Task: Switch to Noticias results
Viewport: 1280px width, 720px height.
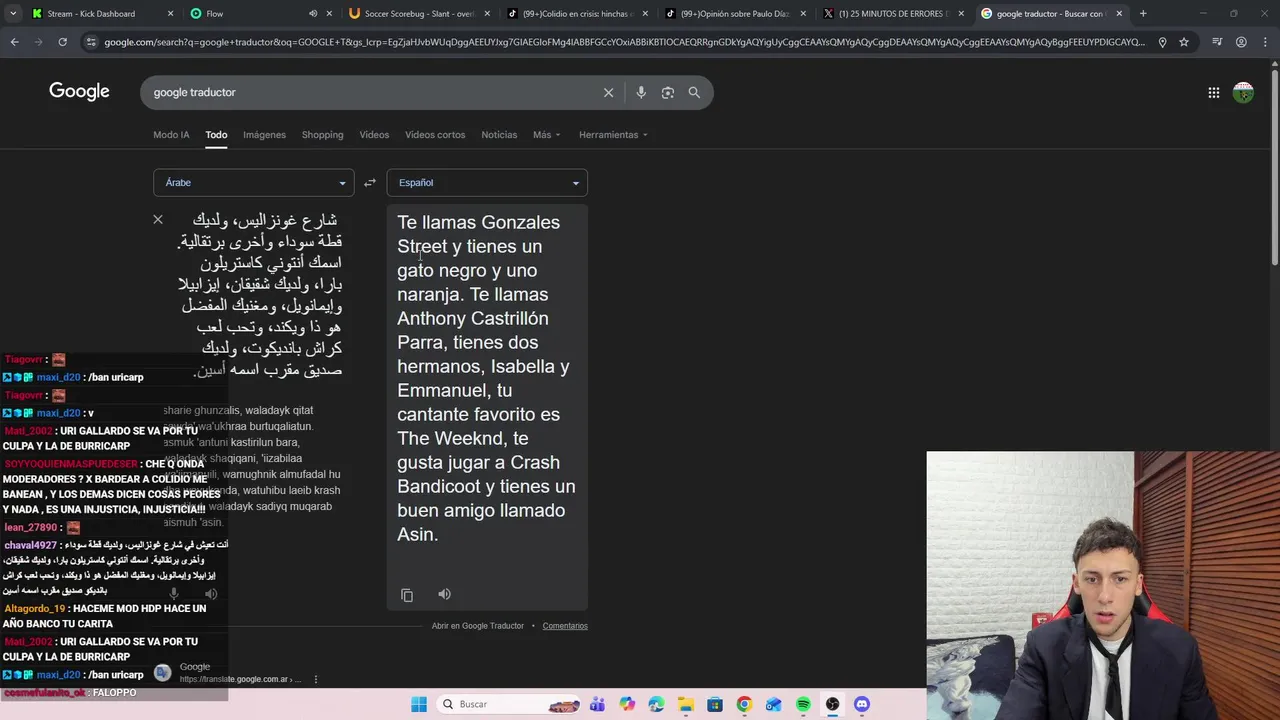Action: (499, 135)
